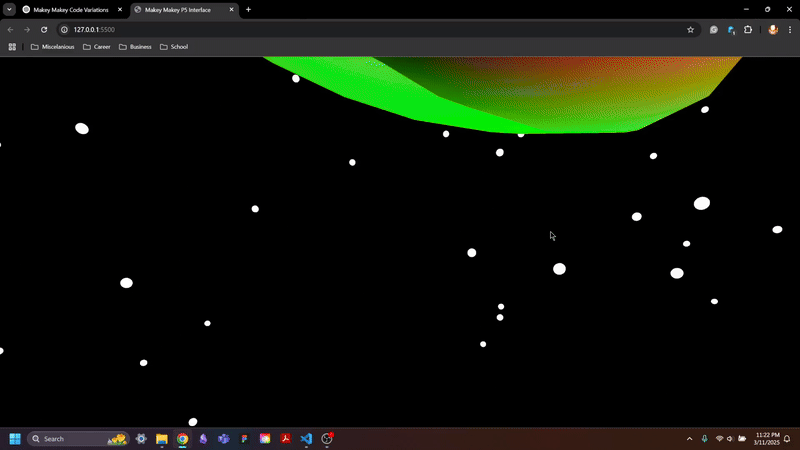Go back to the previous page
This screenshot has height=450, width=800.
tap(11, 30)
